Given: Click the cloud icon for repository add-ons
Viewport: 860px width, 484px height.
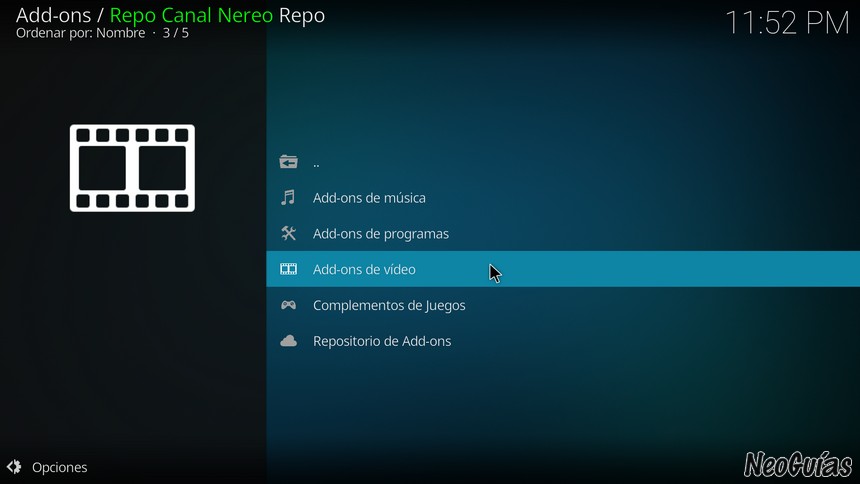Looking at the screenshot, I should tap(288, 341).
